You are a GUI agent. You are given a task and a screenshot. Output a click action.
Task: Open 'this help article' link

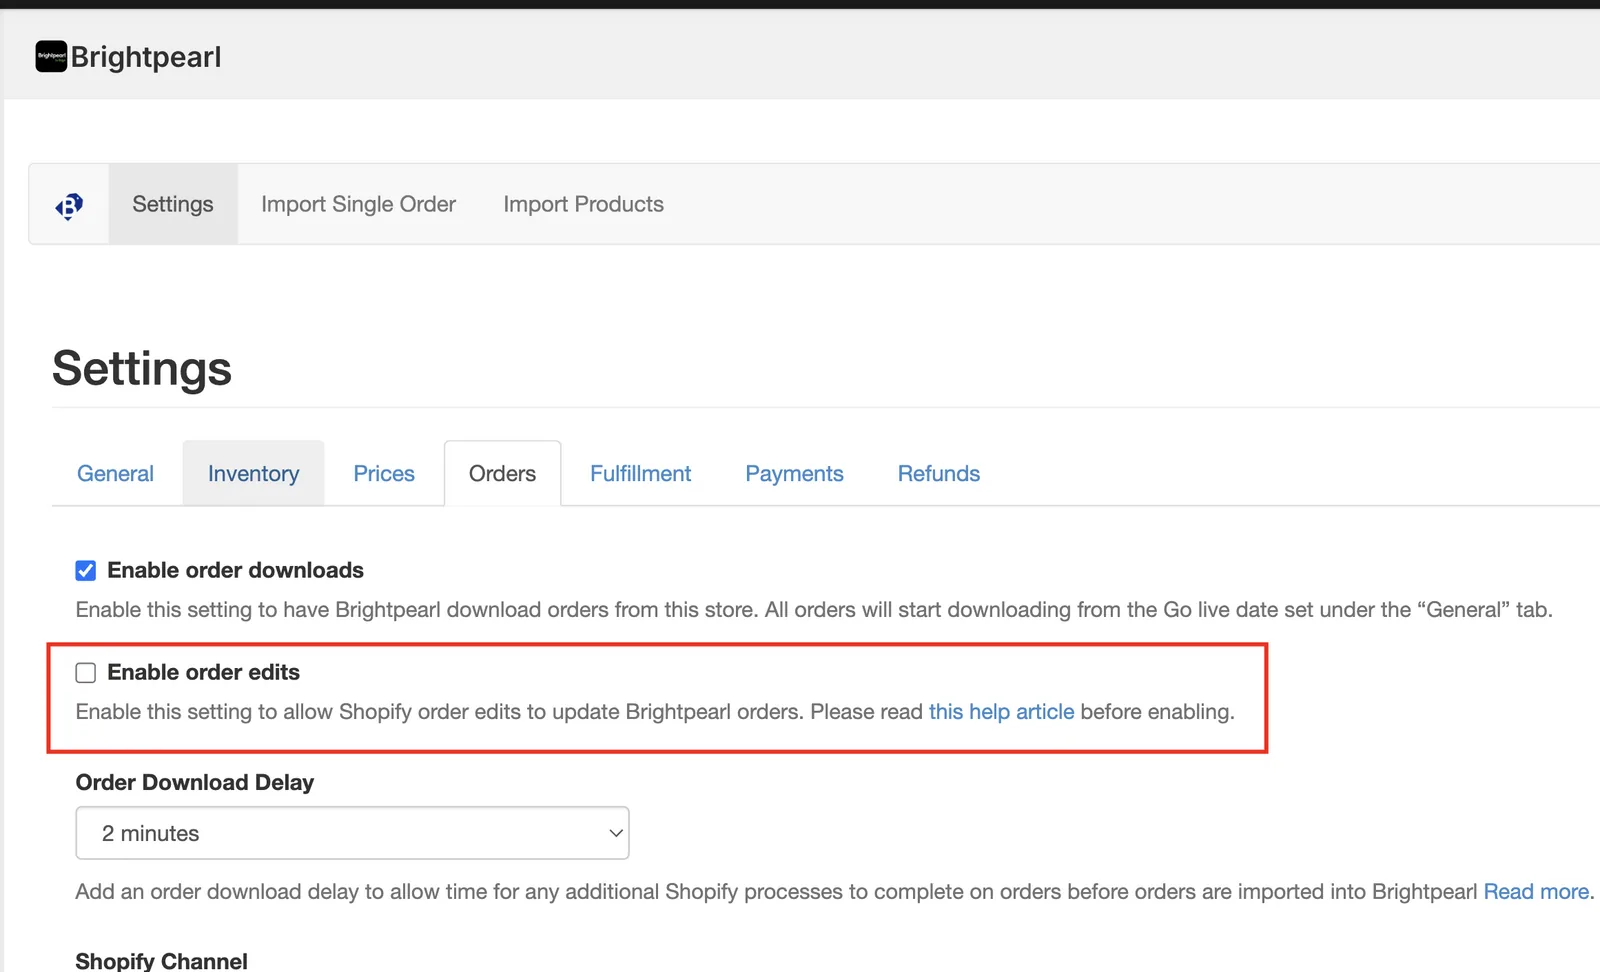tap(1001, 712)
